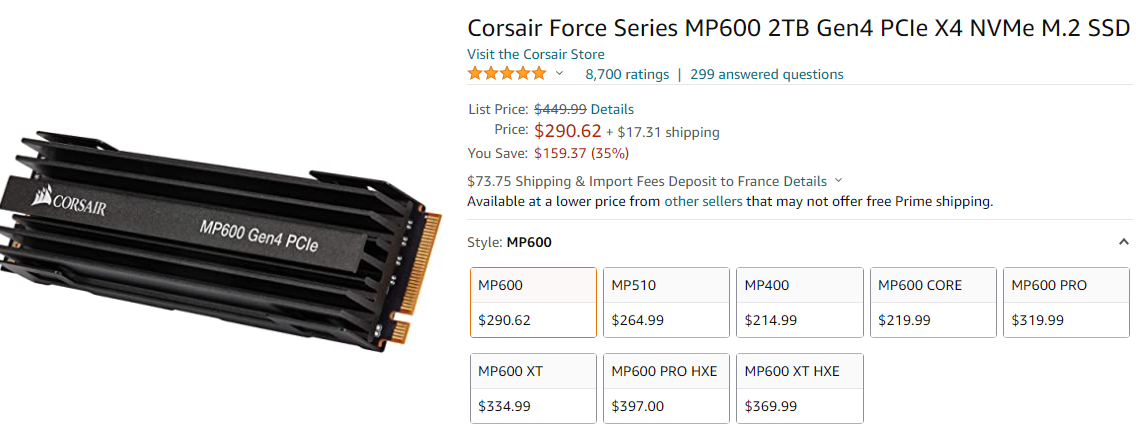The width and height of the screenshot is (1136, 431).
Task: Select the MP400 style option
Action: click(800, 303)
